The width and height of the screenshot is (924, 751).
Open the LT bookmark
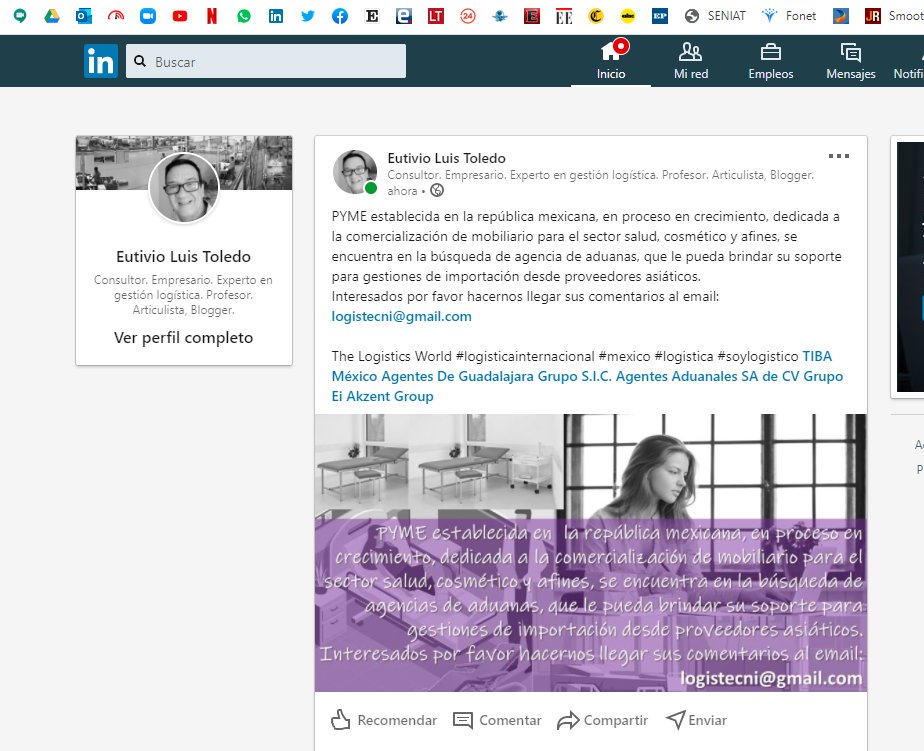[435, 16]
